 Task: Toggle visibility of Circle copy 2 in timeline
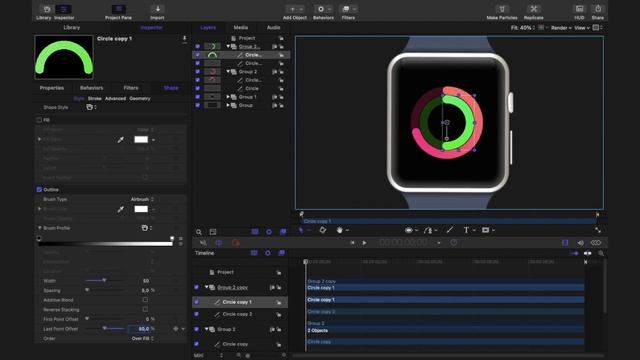197,314
